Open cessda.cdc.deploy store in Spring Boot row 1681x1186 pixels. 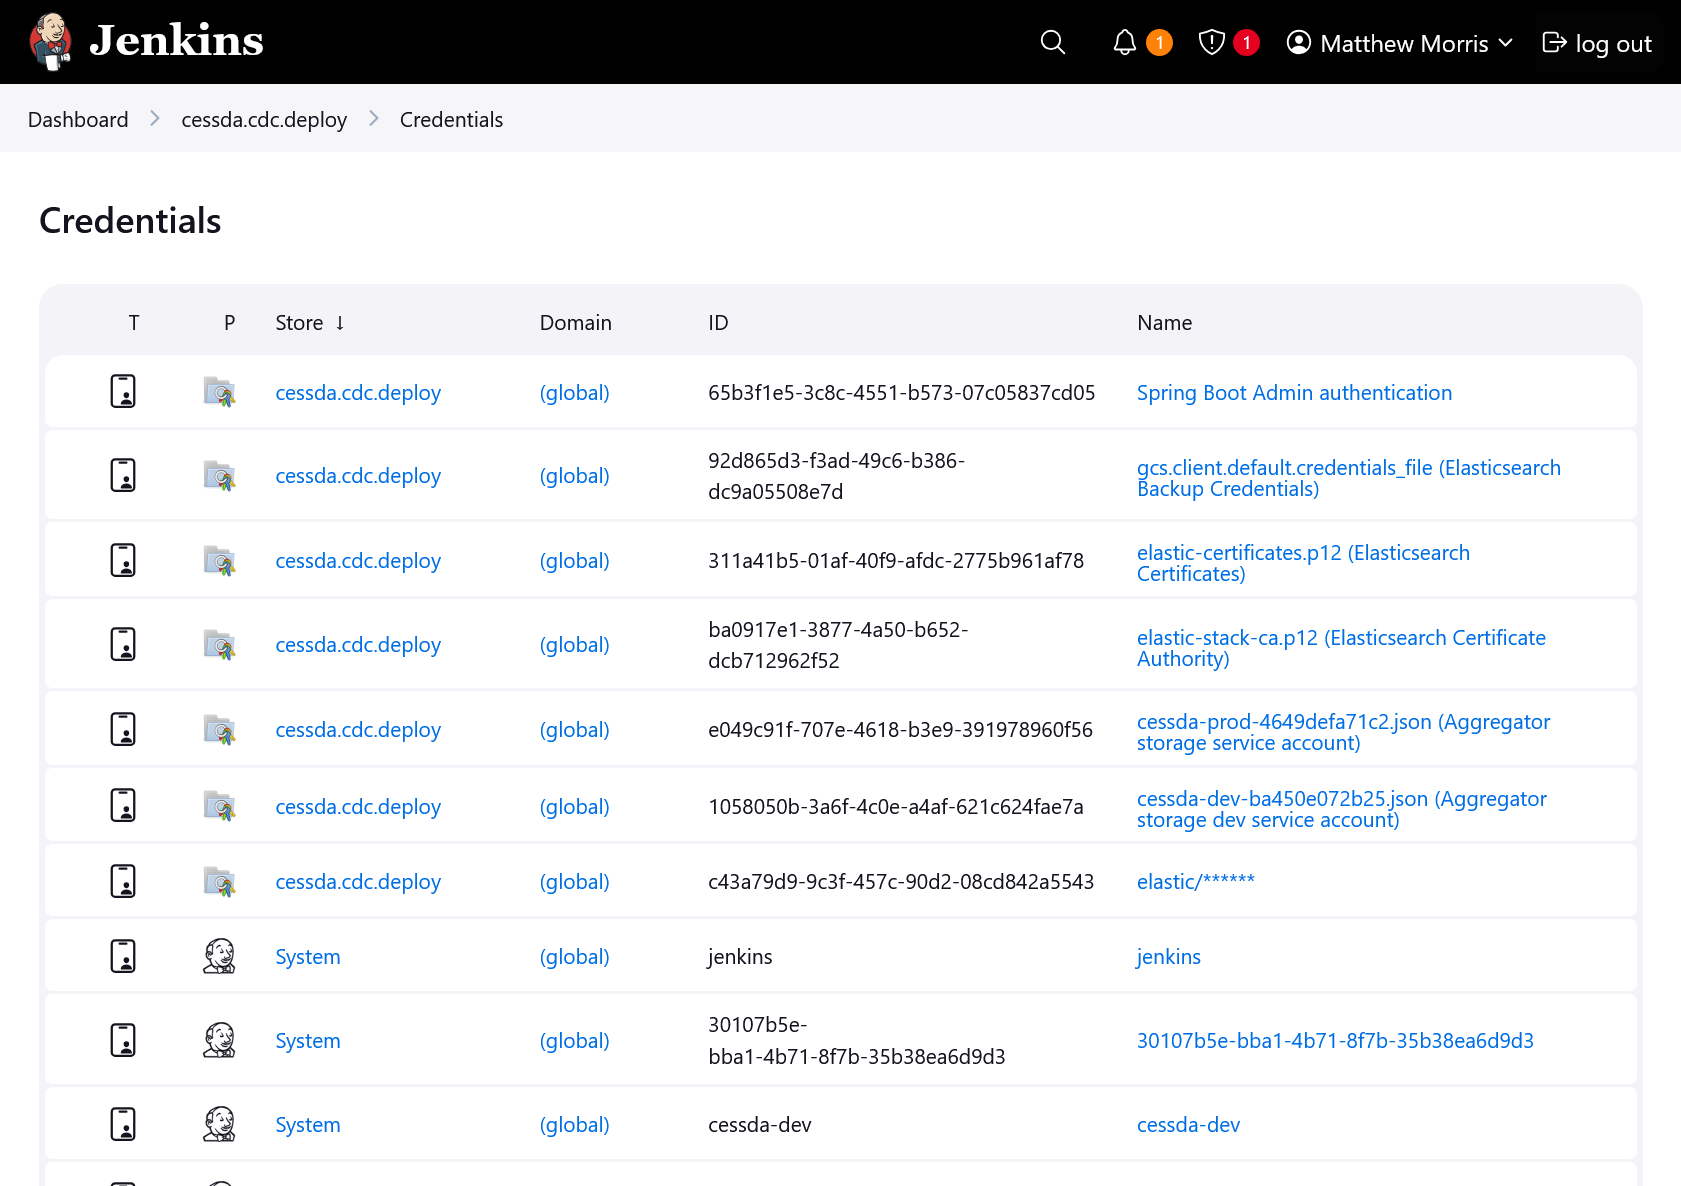(358, 393)
